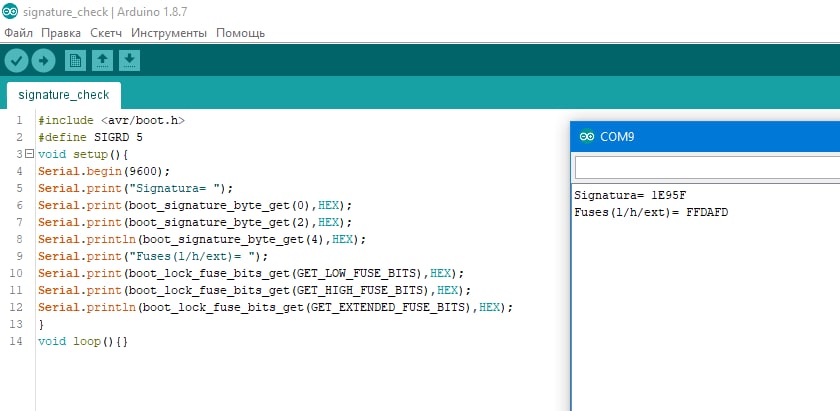
Task: Click the boot_signature_byte_get(2) line
Action: pos(196,222)
